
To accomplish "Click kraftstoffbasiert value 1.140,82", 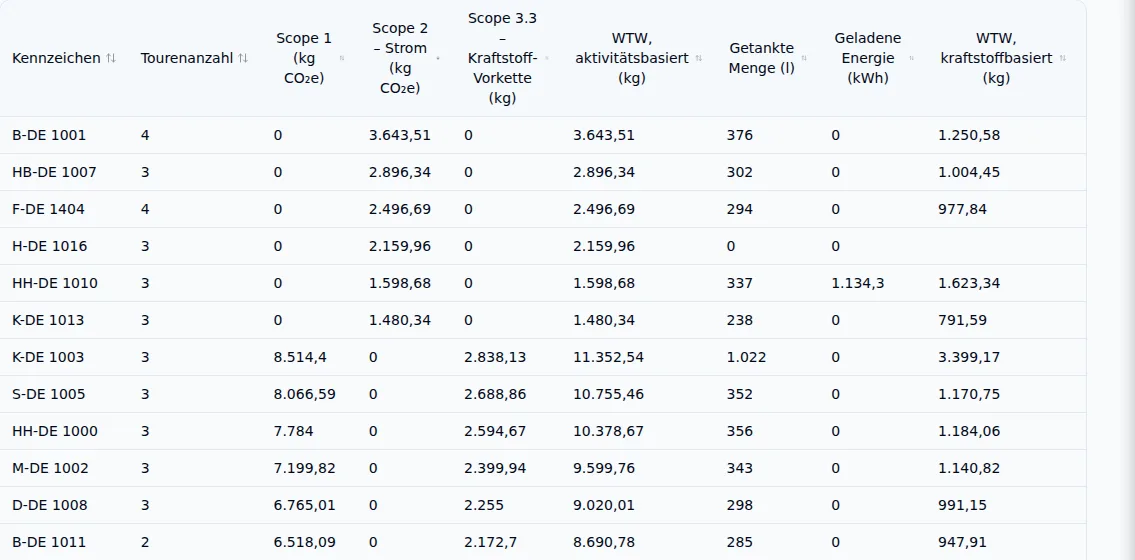I will pyautogui.click(x=969, y=468).
